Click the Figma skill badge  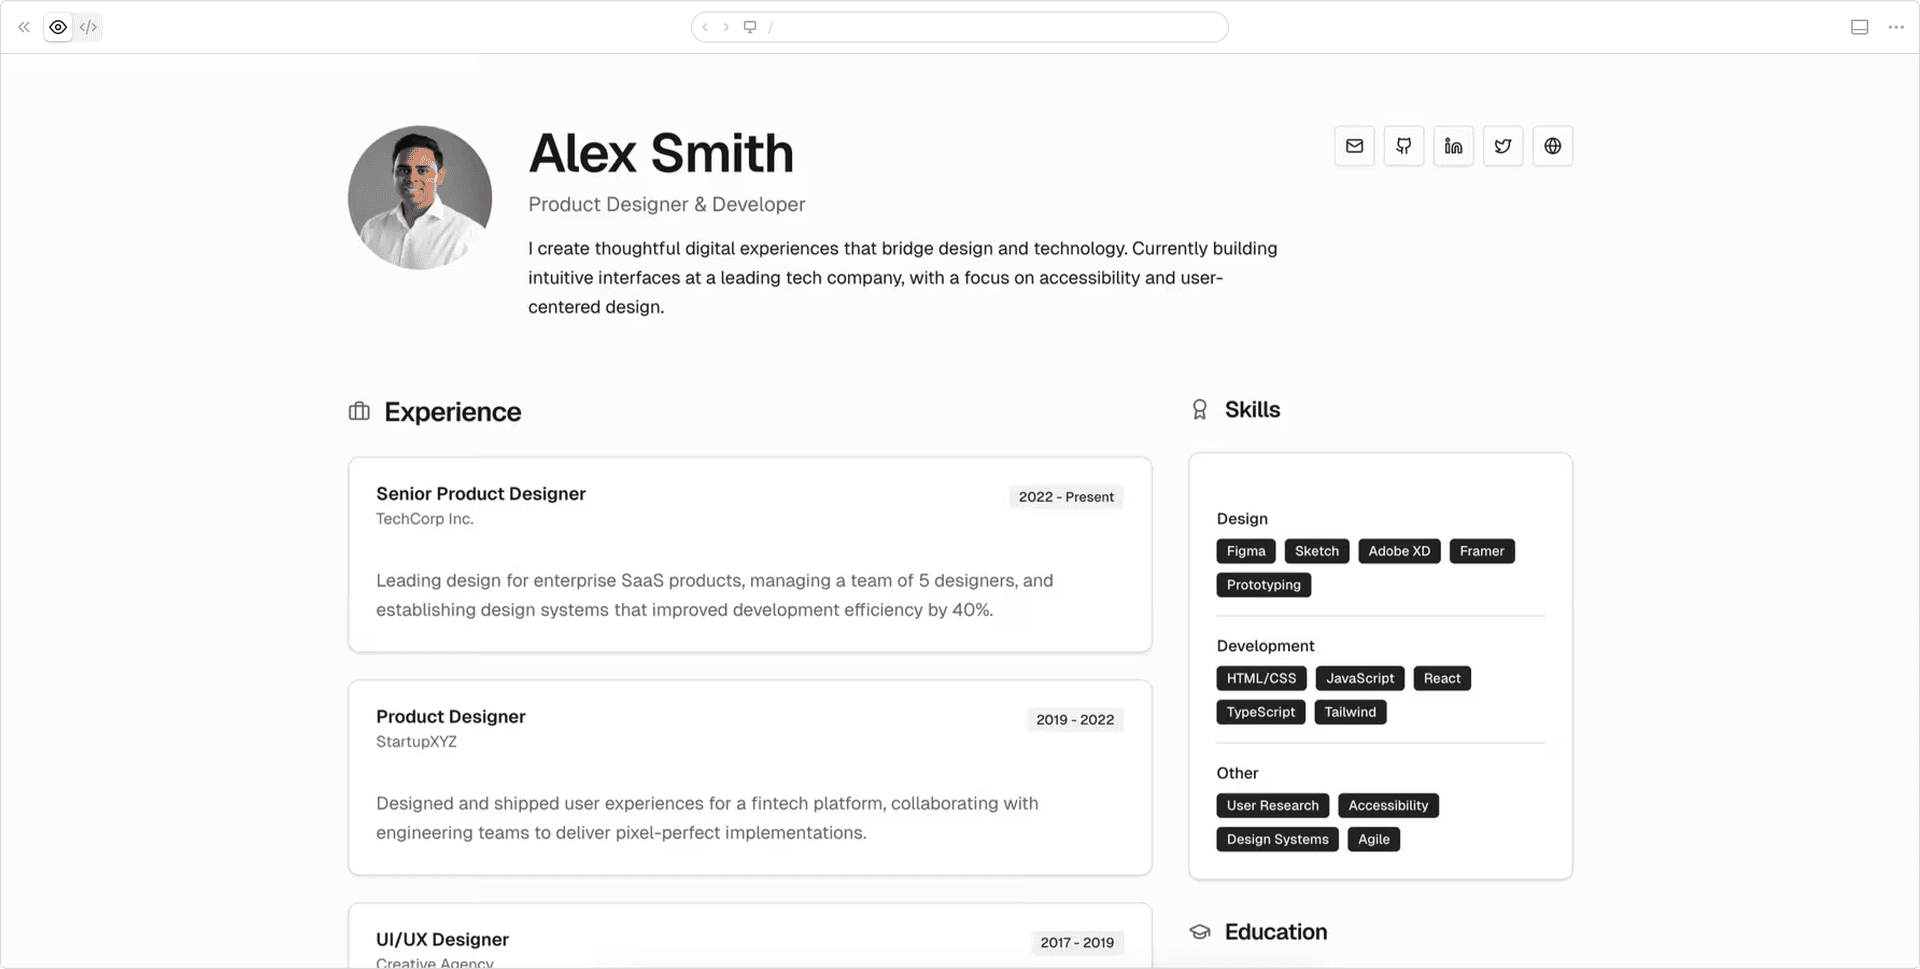coord(1246,551)
